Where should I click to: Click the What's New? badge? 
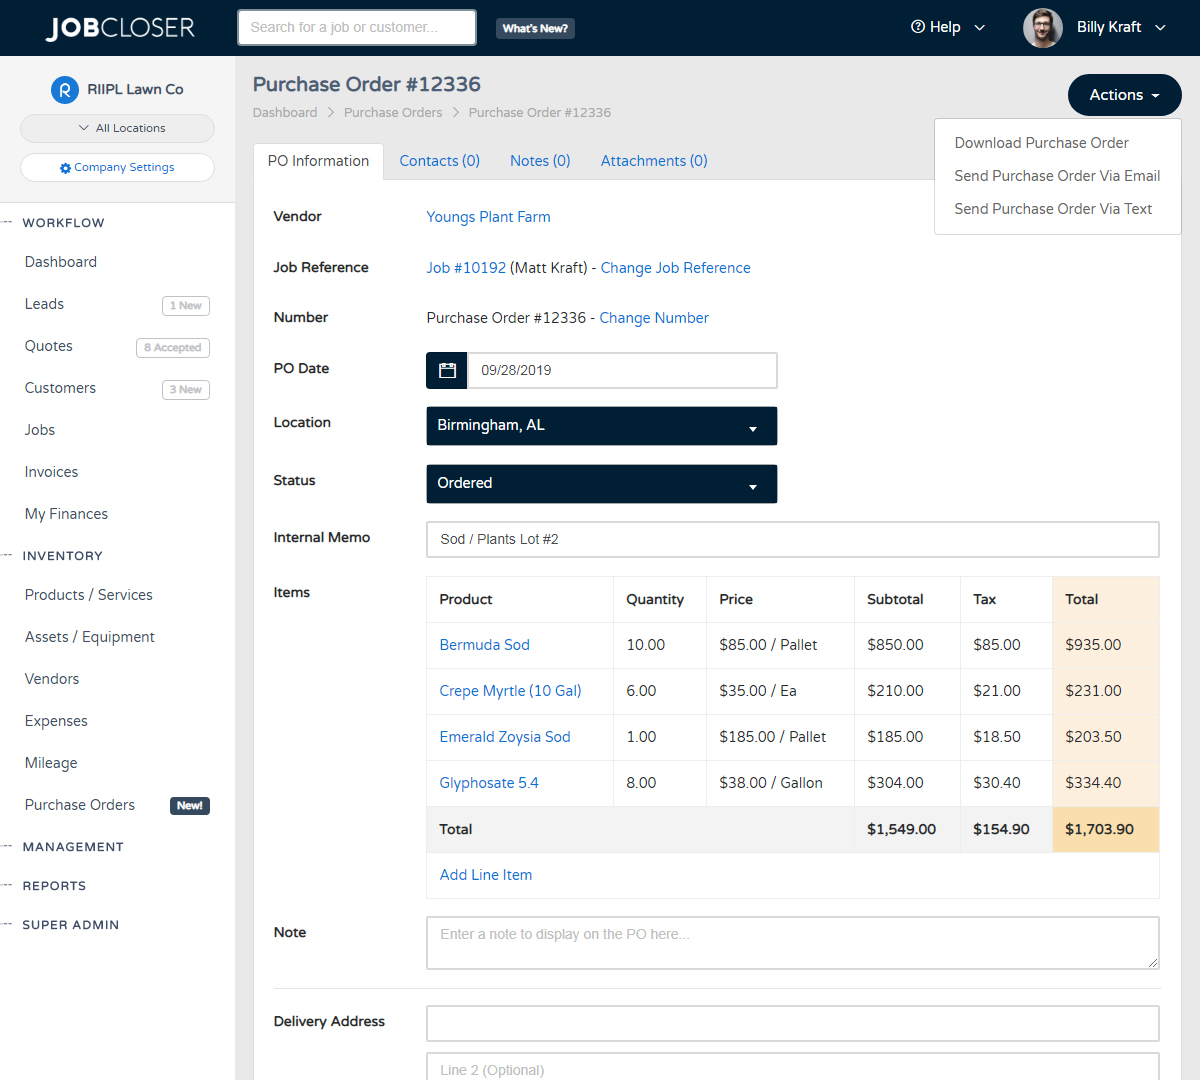pos(534,28)
